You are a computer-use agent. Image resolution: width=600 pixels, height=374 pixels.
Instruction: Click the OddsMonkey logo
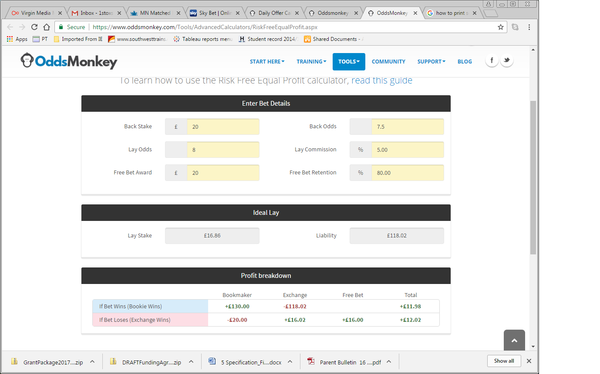68,61
